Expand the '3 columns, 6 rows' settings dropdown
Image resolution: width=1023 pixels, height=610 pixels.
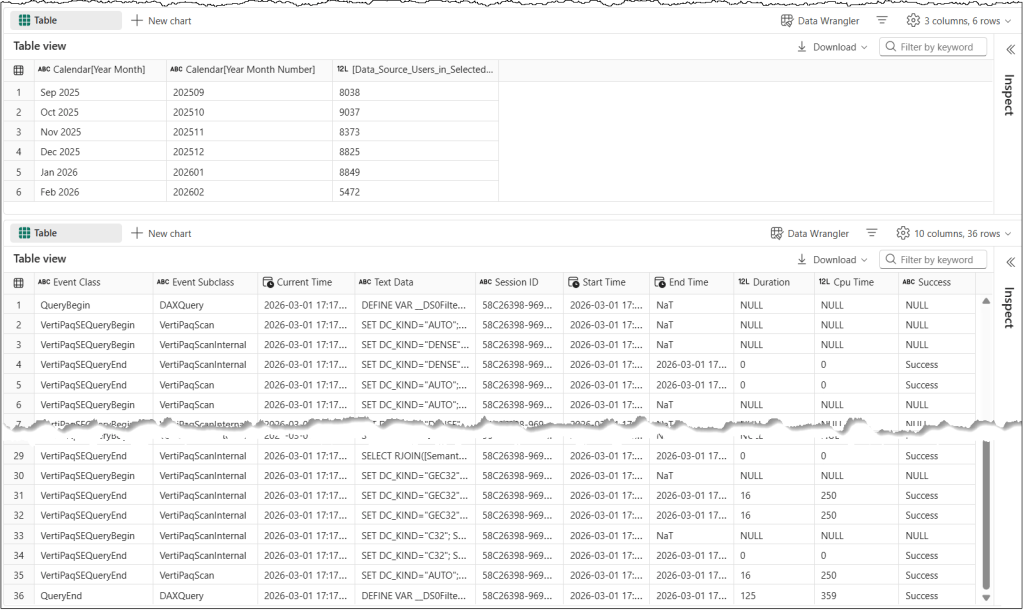[x=959, y=21]
